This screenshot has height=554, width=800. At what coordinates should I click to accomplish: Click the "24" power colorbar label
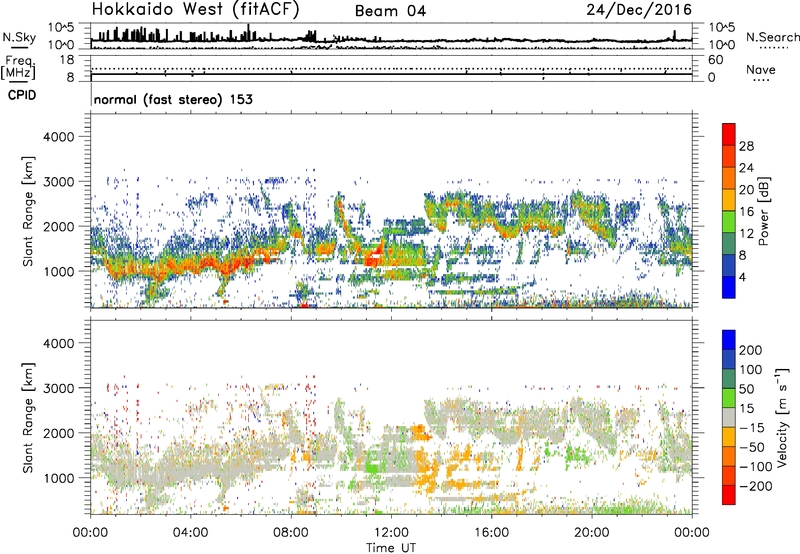click(x=746, y=168)
